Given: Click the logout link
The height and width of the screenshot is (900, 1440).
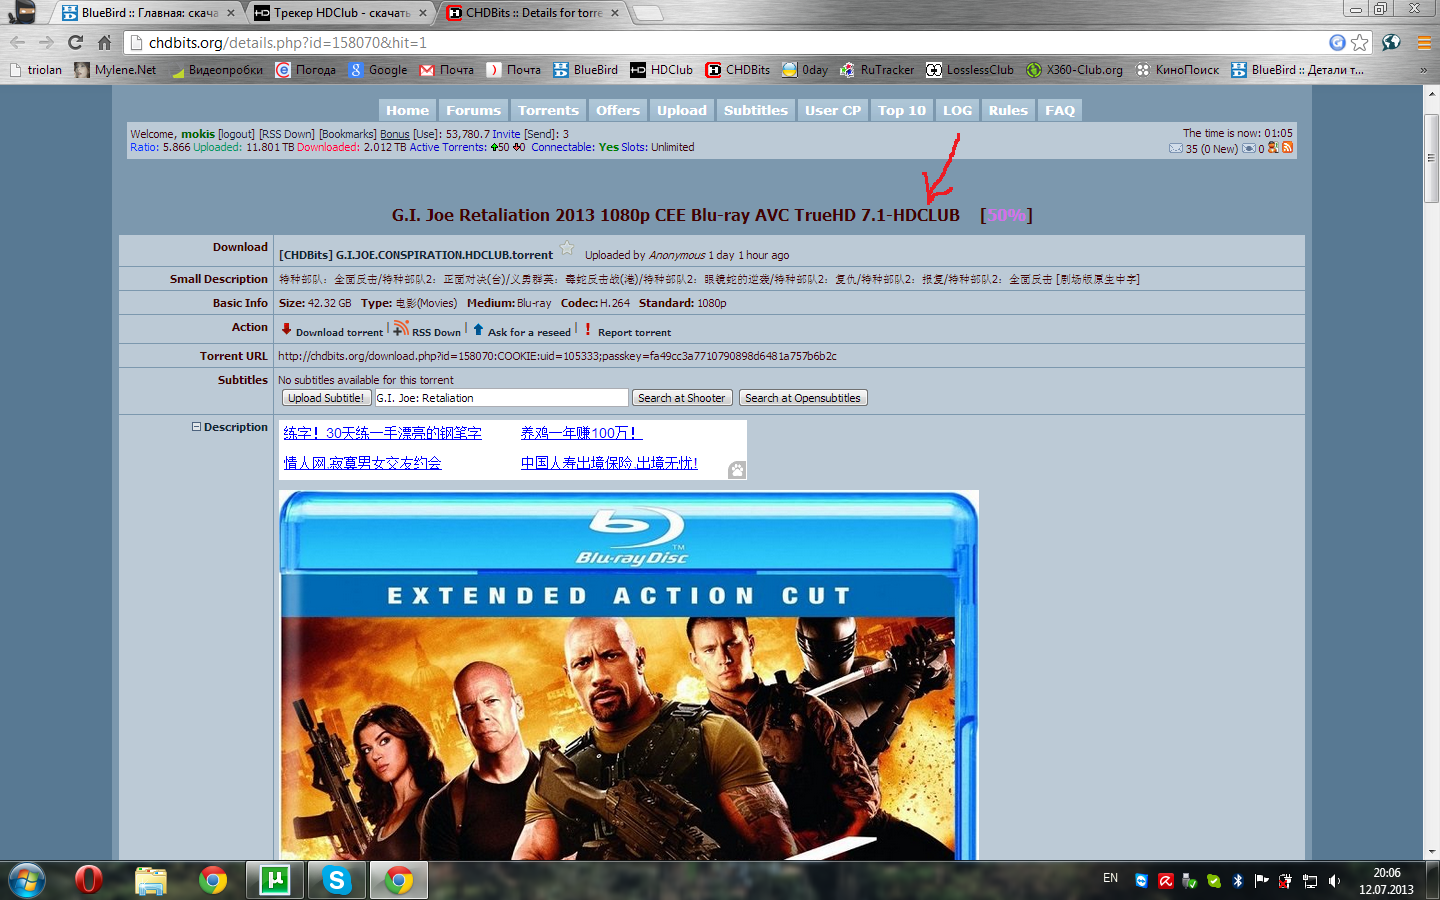Looking at the screenshot, I should 236,134.
